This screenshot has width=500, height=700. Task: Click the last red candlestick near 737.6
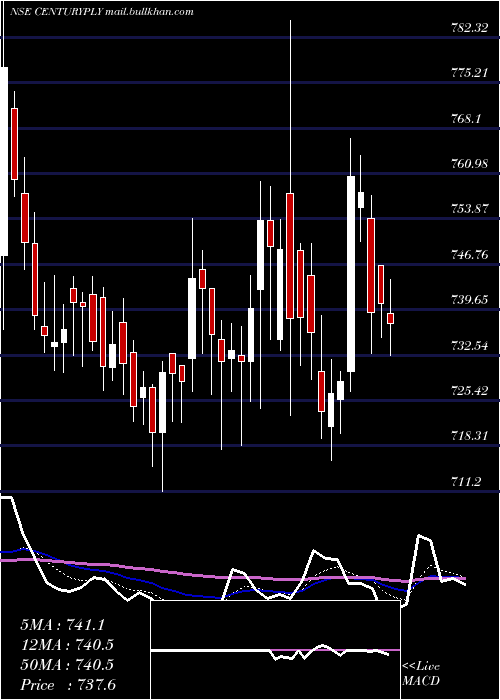(x=391, y=318)
